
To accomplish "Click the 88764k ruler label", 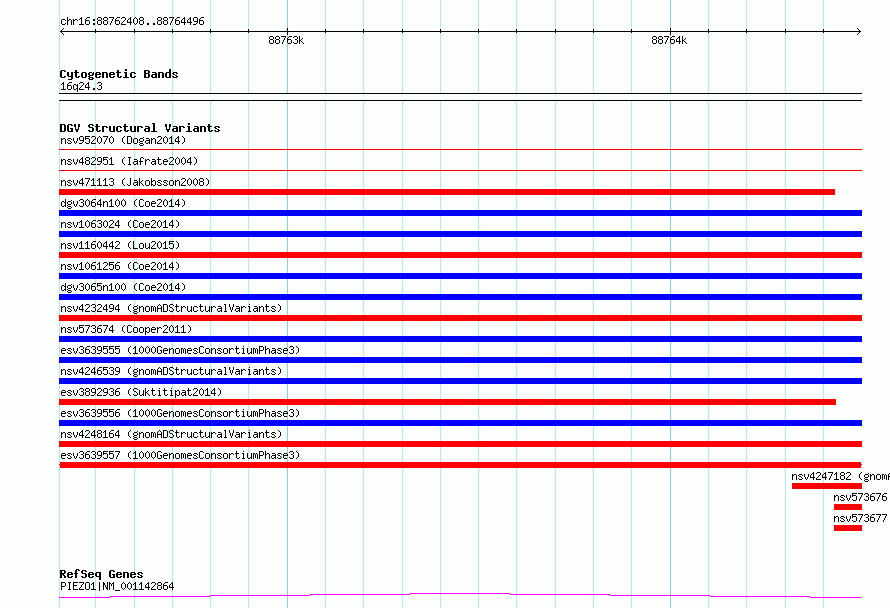I will [x=669, y=40].
